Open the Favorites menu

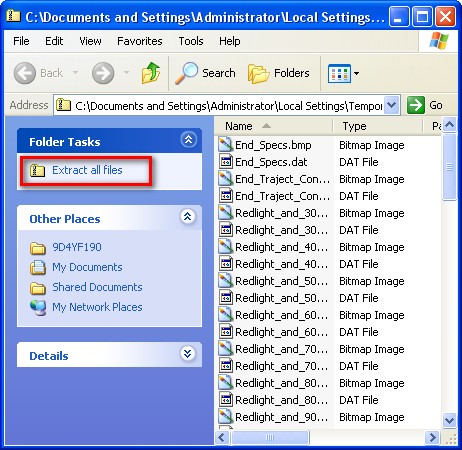point(140,41)
